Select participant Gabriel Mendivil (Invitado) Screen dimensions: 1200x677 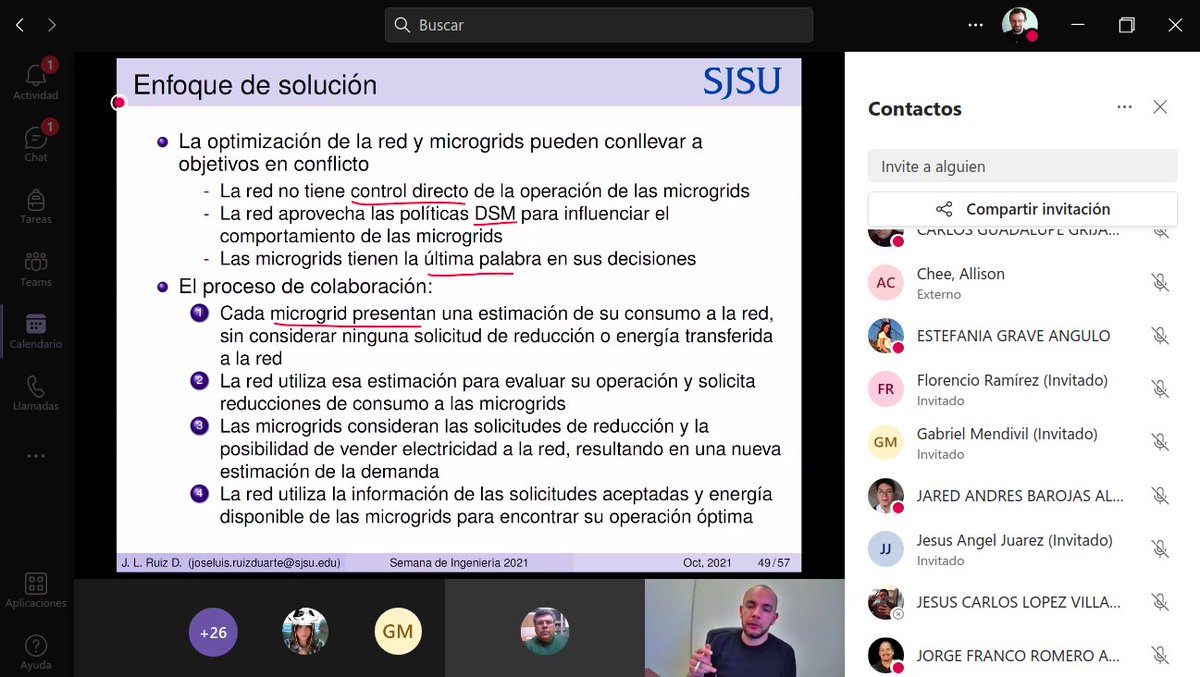[x=1023, y=442]
